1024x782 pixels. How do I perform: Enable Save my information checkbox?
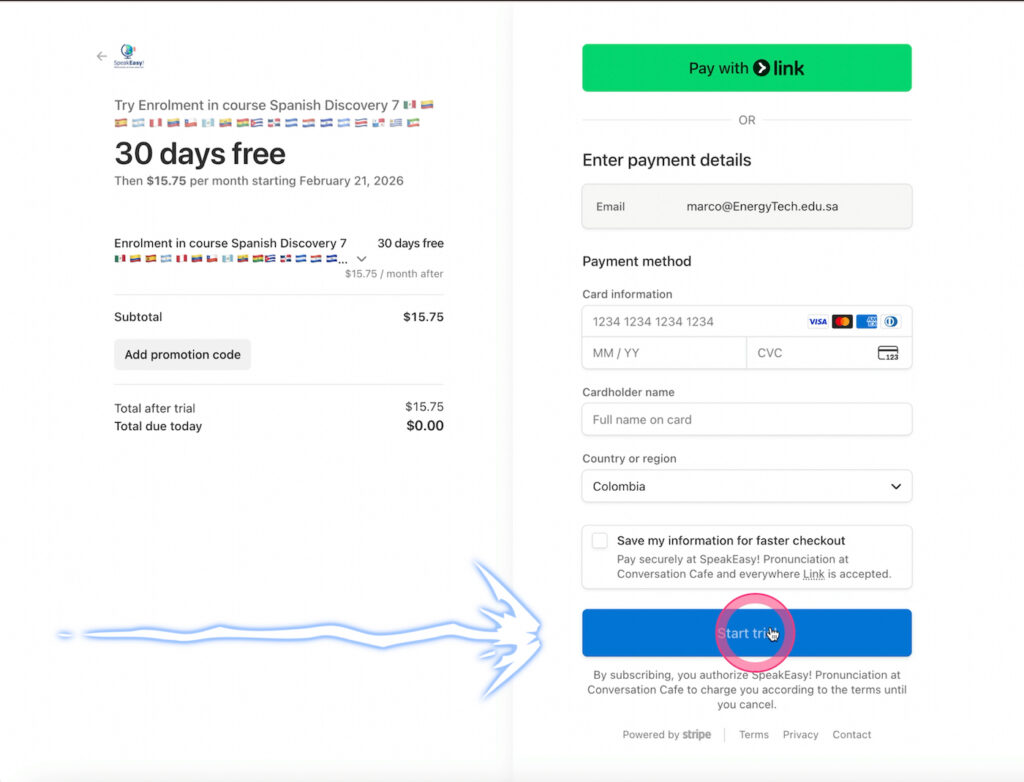point(600,541)
